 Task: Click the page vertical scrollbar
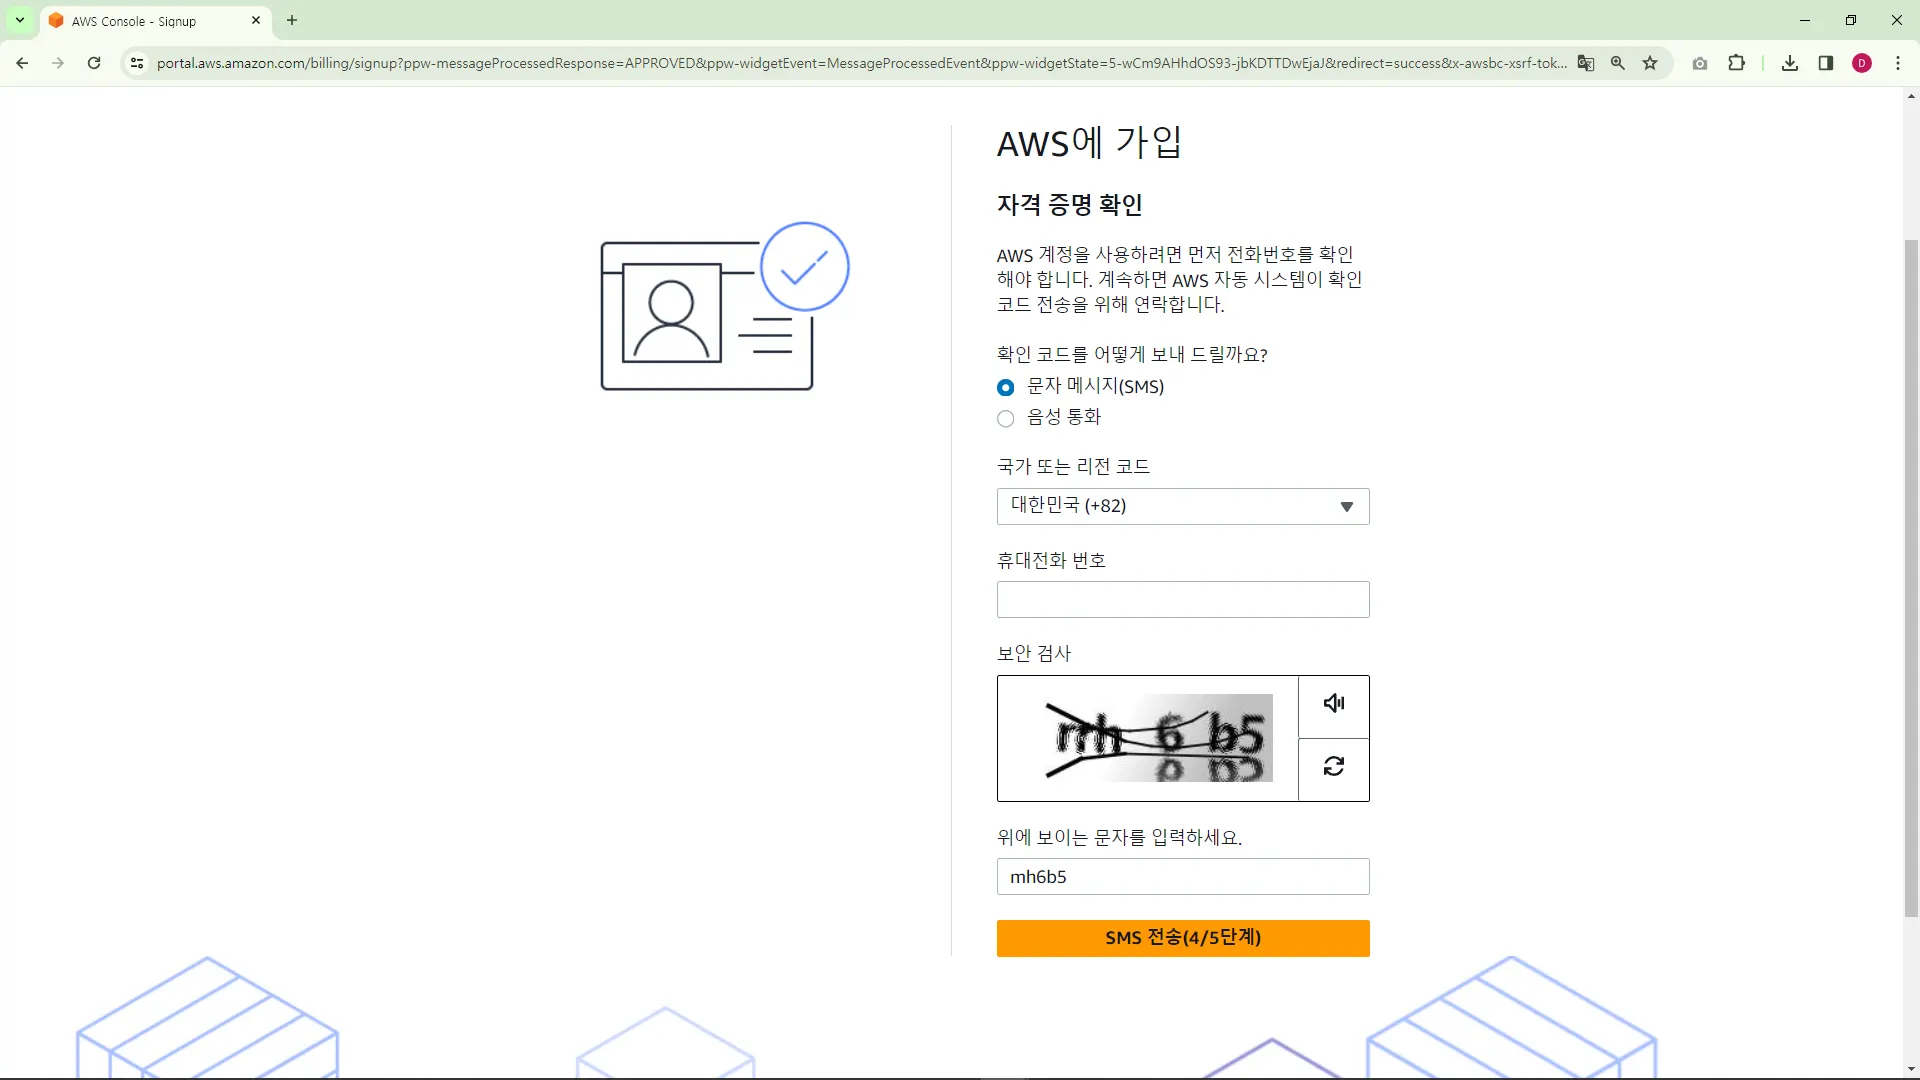coord(1911,578)
